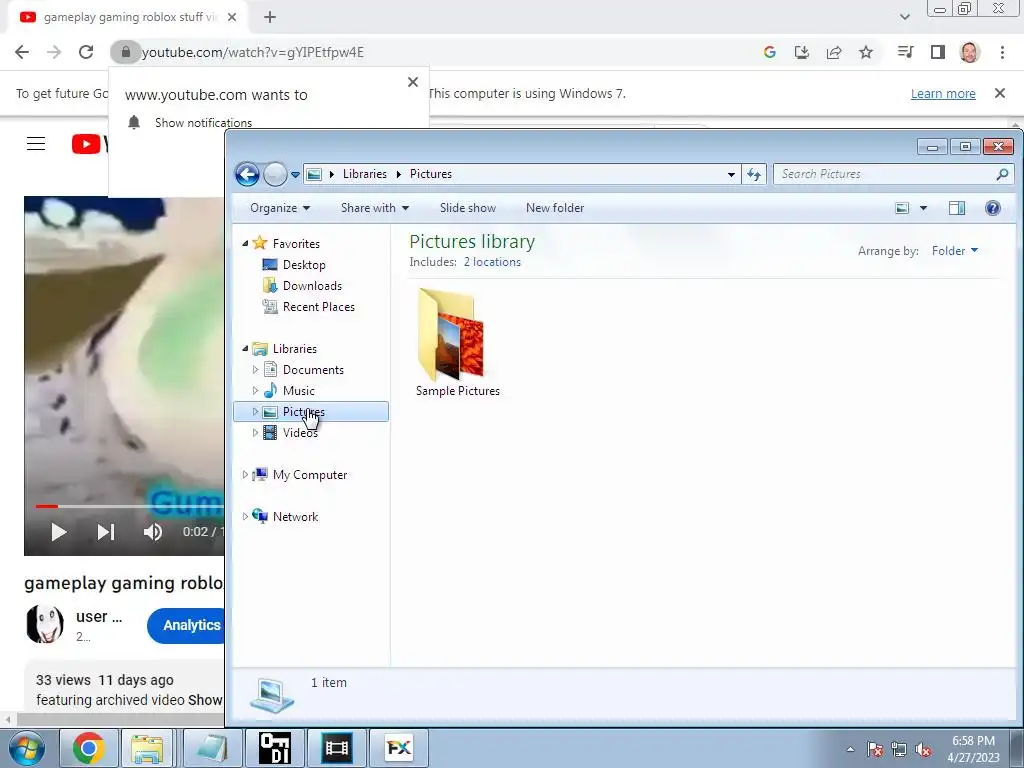Open Explorer help question mark icon
1024x768 pixels.
tap(993, 208)
